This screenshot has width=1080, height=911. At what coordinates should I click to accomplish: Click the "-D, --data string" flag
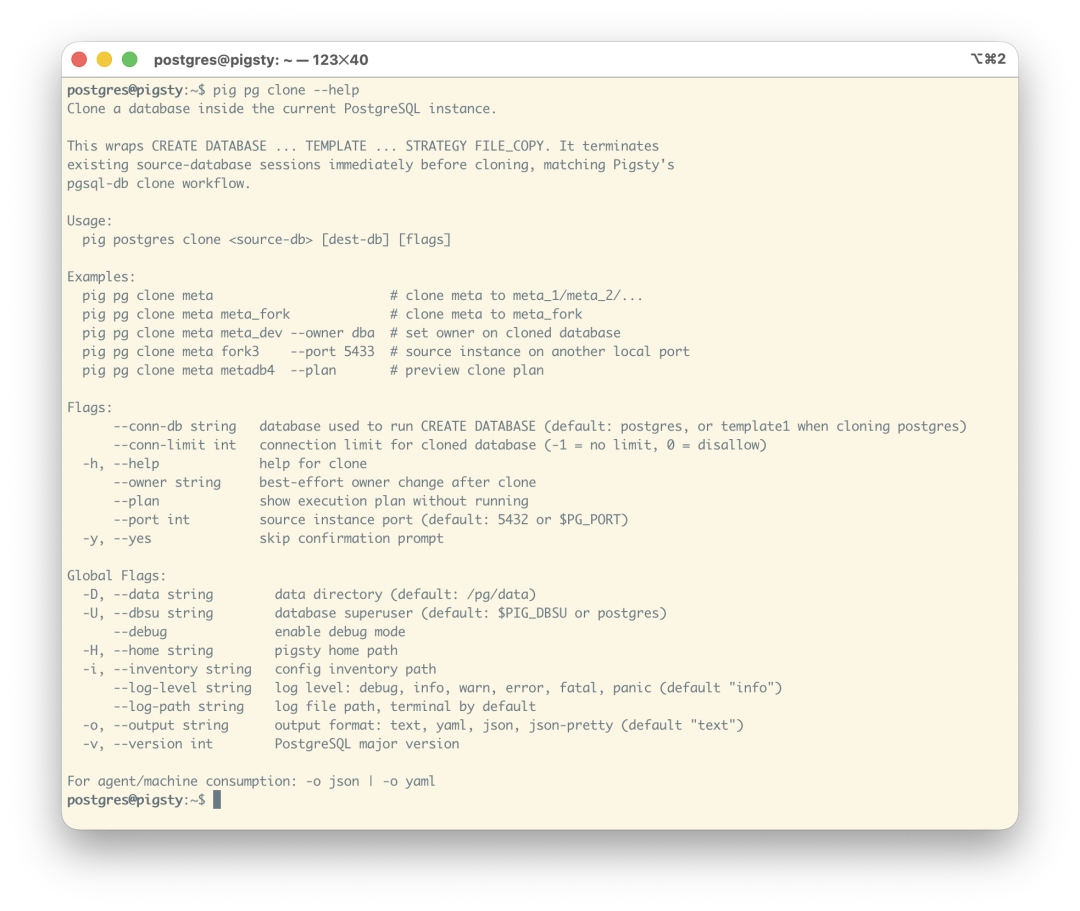tap(148, 594)
